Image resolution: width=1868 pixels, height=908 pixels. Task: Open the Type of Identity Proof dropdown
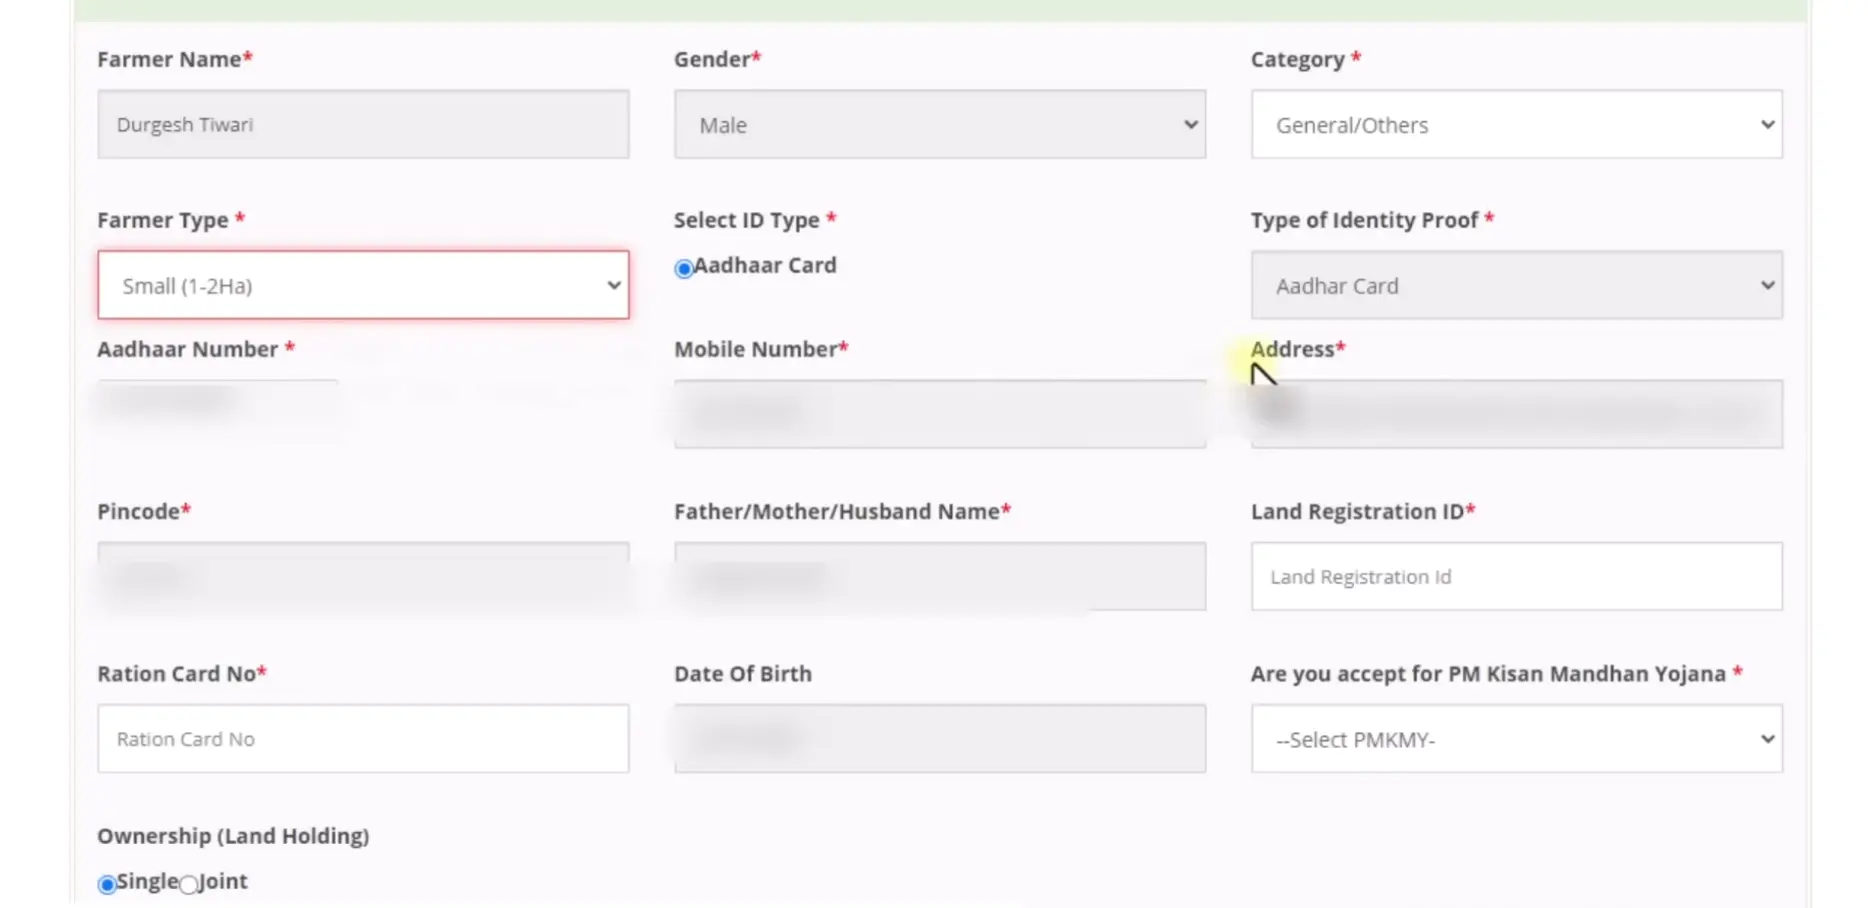1515,286
